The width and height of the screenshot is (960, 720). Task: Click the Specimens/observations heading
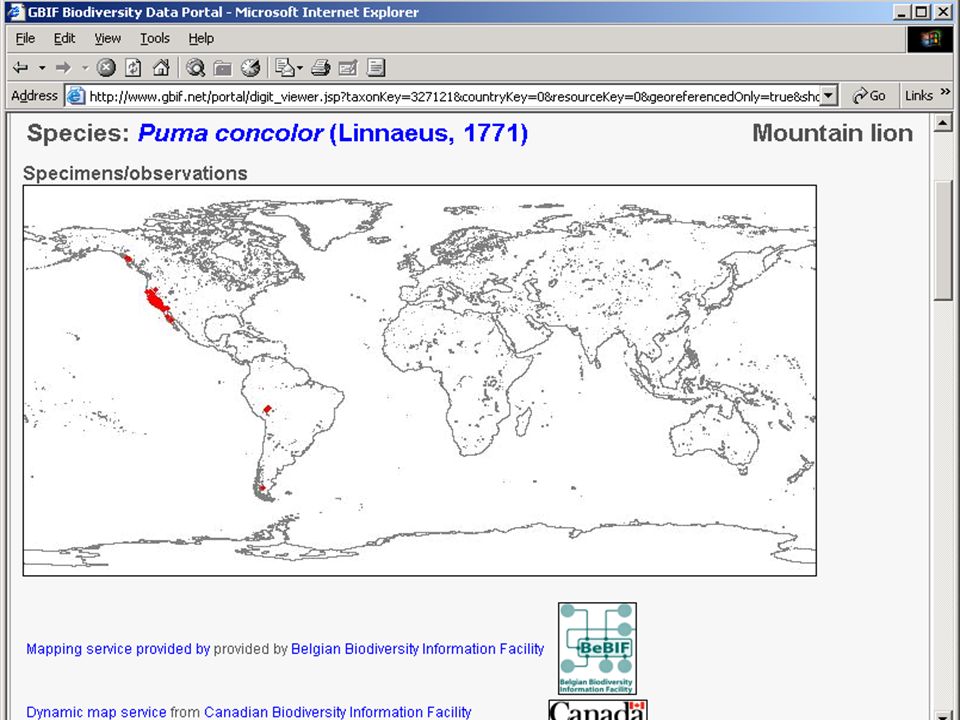(x=135, y=173)
